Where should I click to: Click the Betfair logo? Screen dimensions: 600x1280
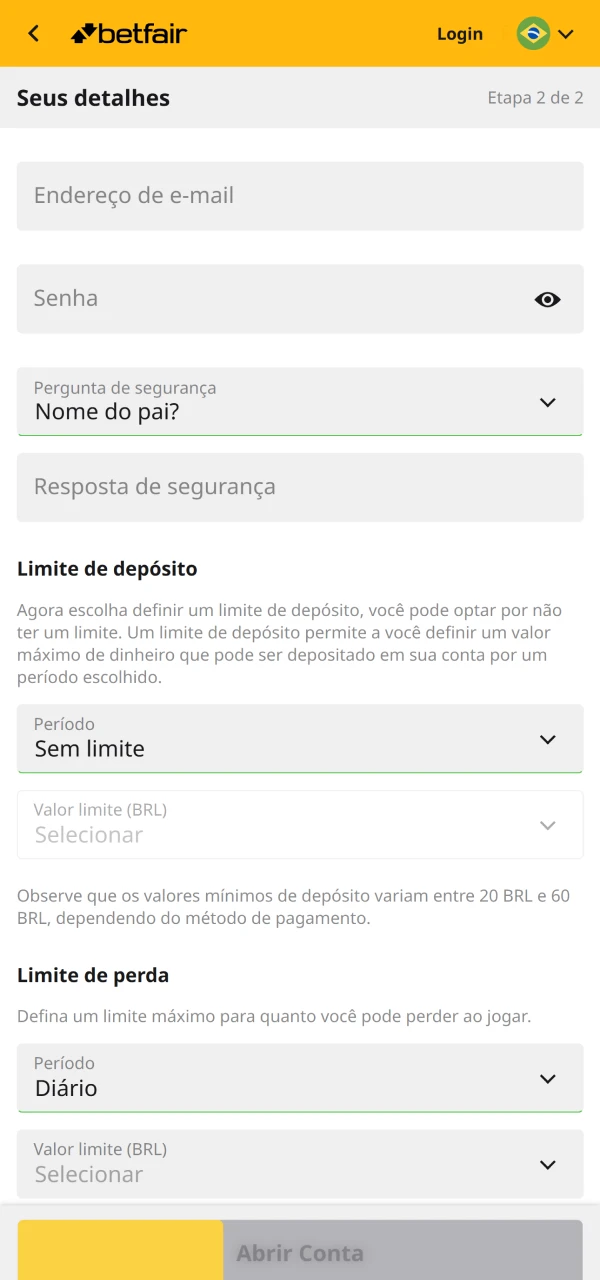tap(128, 33)
